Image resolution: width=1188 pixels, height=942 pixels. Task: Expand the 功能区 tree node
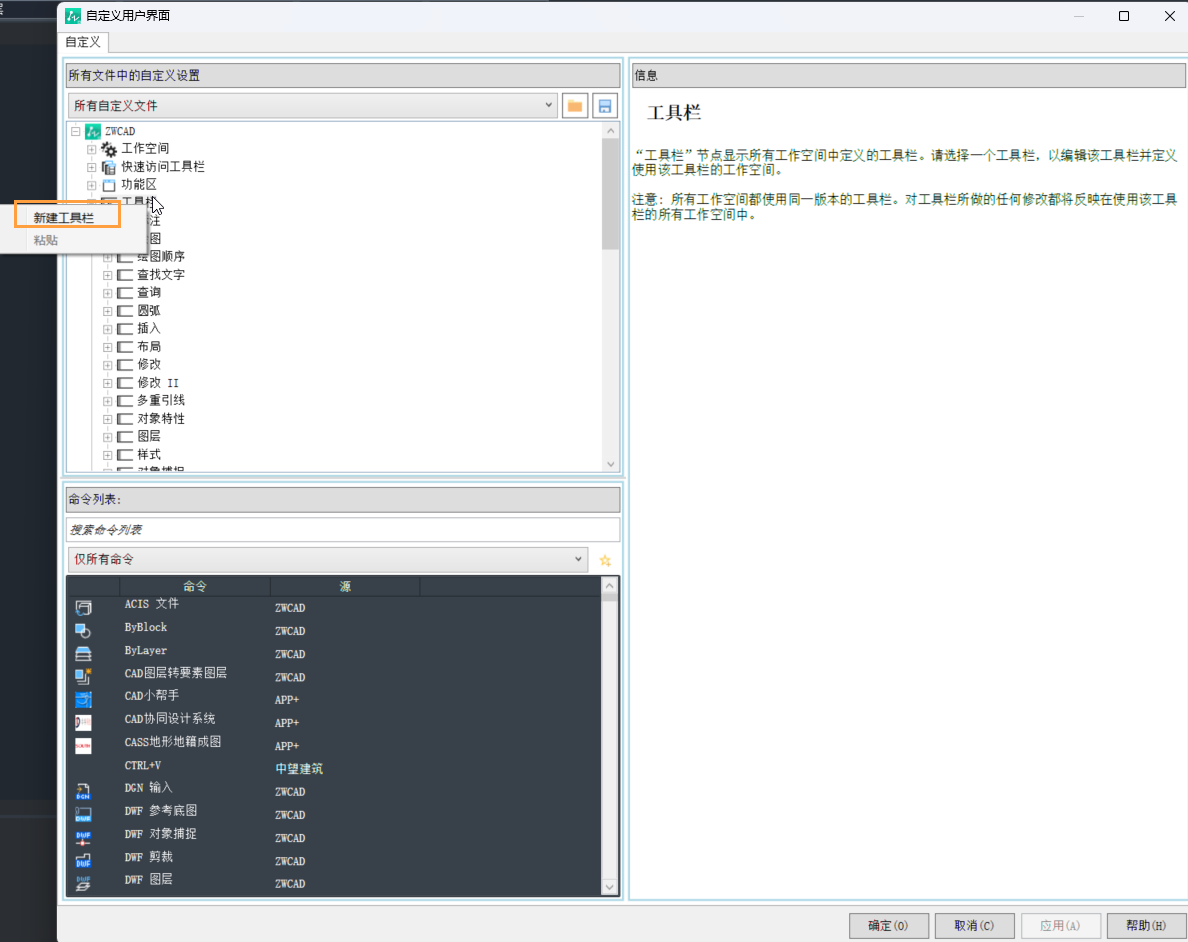pos(92,185)
